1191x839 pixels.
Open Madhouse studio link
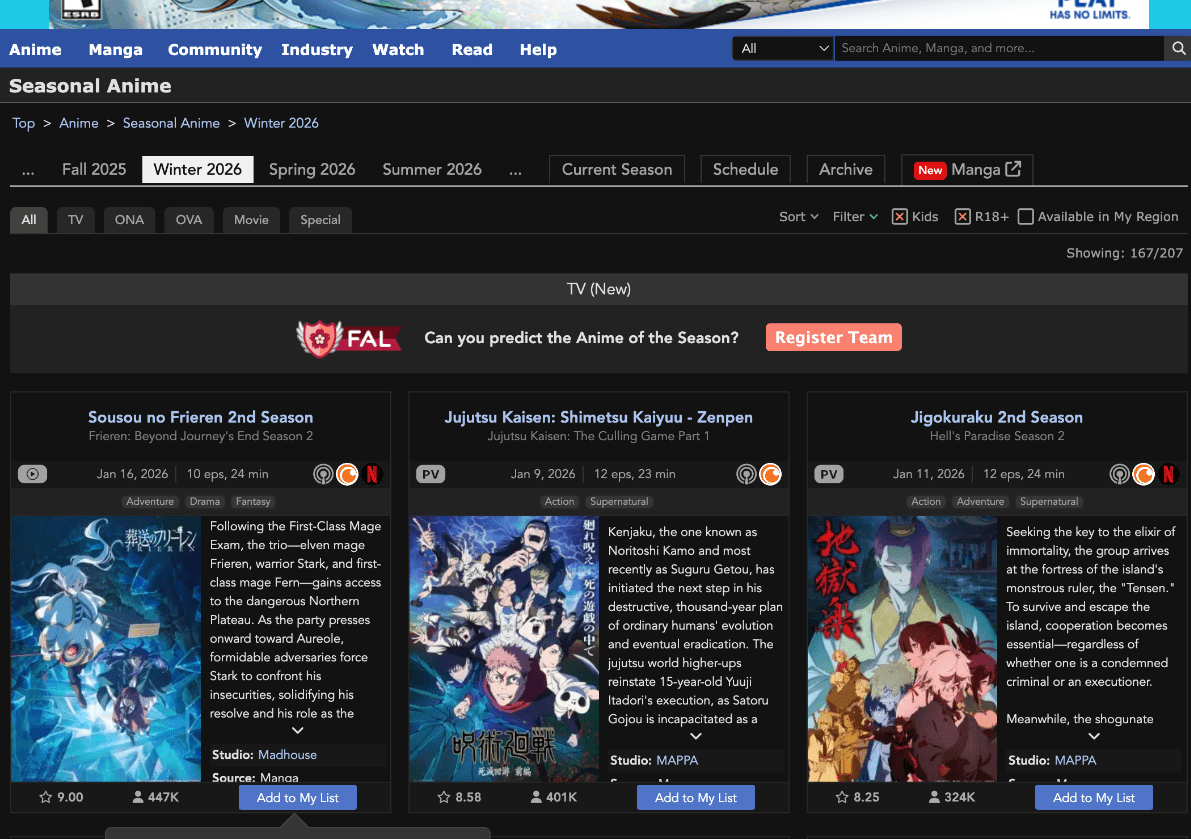(287, 755)
